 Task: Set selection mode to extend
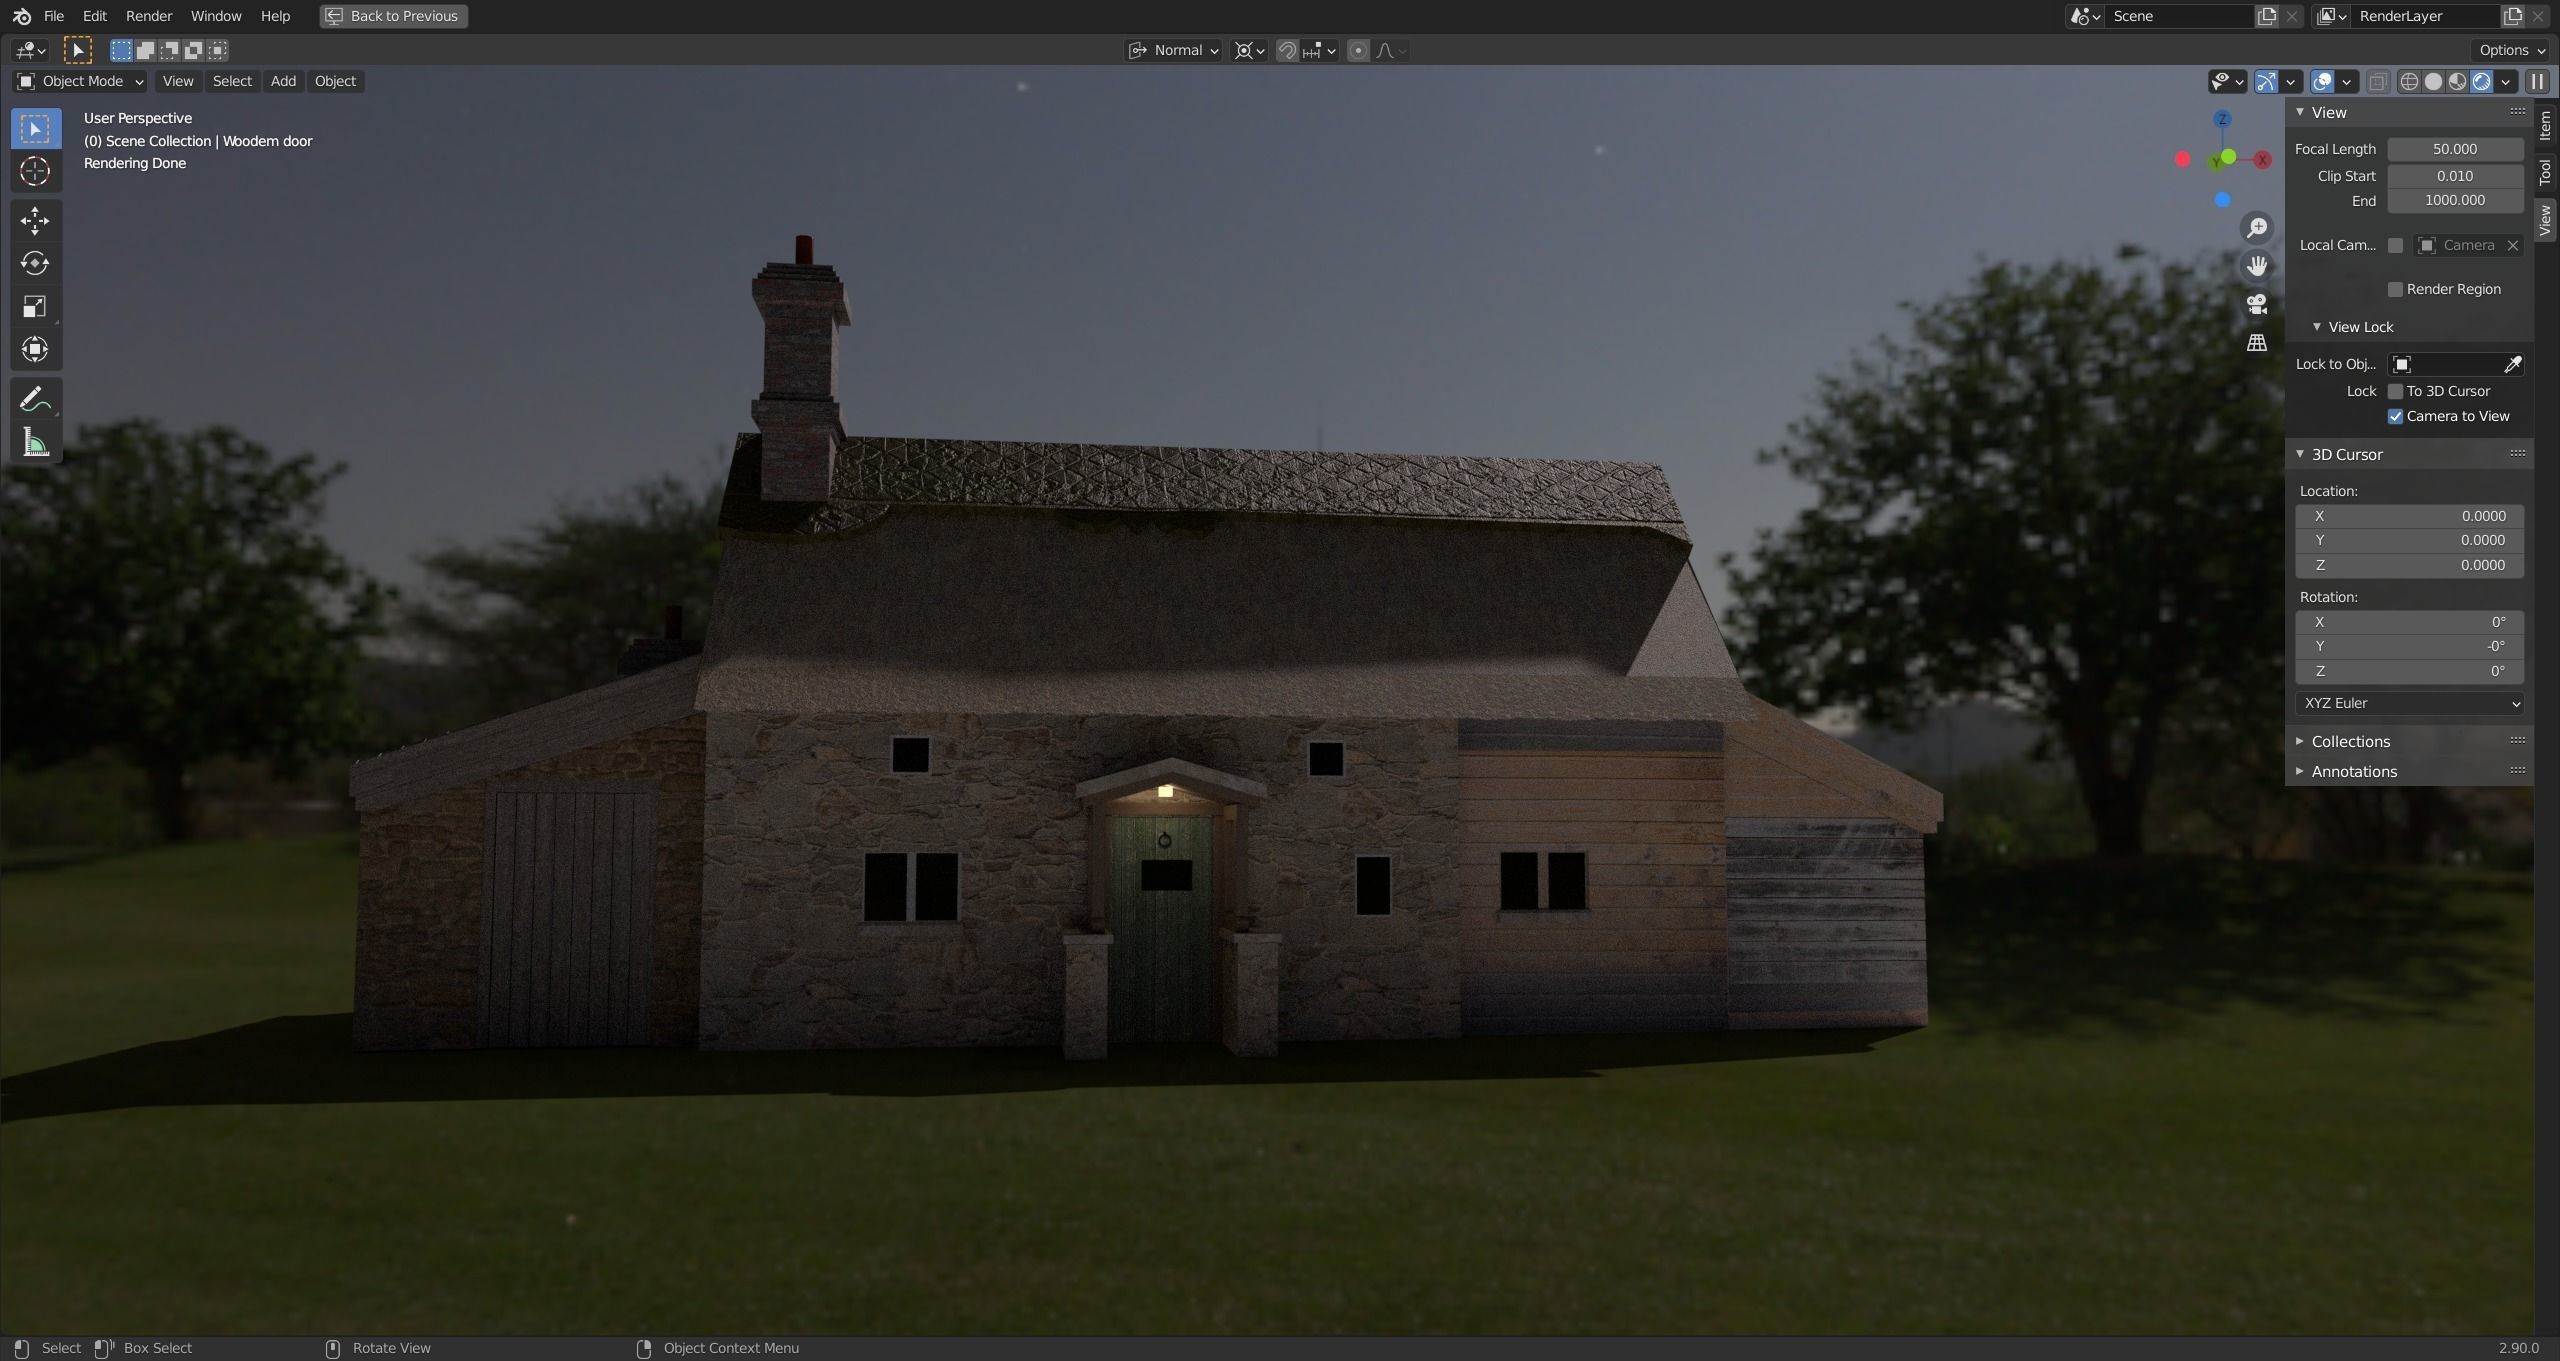click(x=145, y=50)
